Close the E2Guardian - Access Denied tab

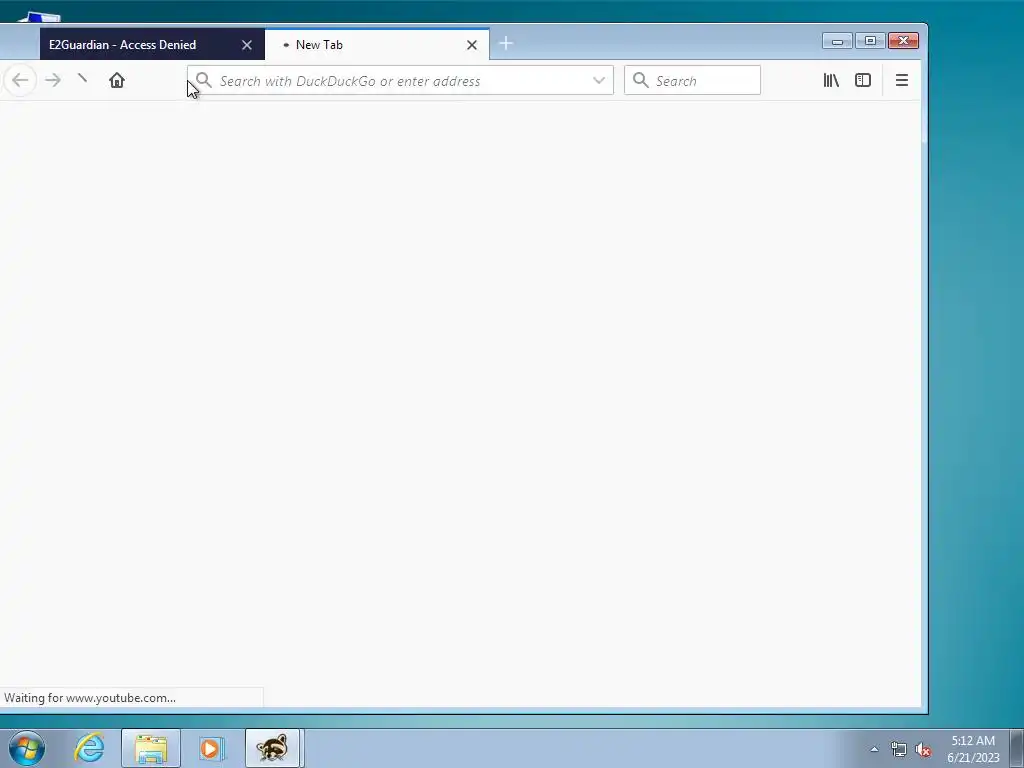click(x=247, y=45)
